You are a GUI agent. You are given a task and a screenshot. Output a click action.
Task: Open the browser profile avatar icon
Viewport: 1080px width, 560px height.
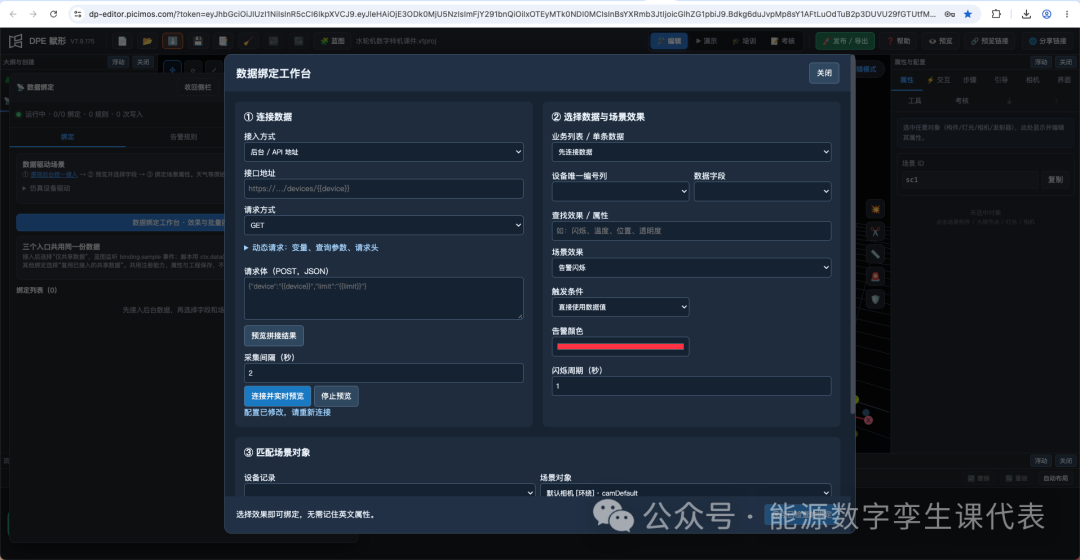pos(1046,14)
